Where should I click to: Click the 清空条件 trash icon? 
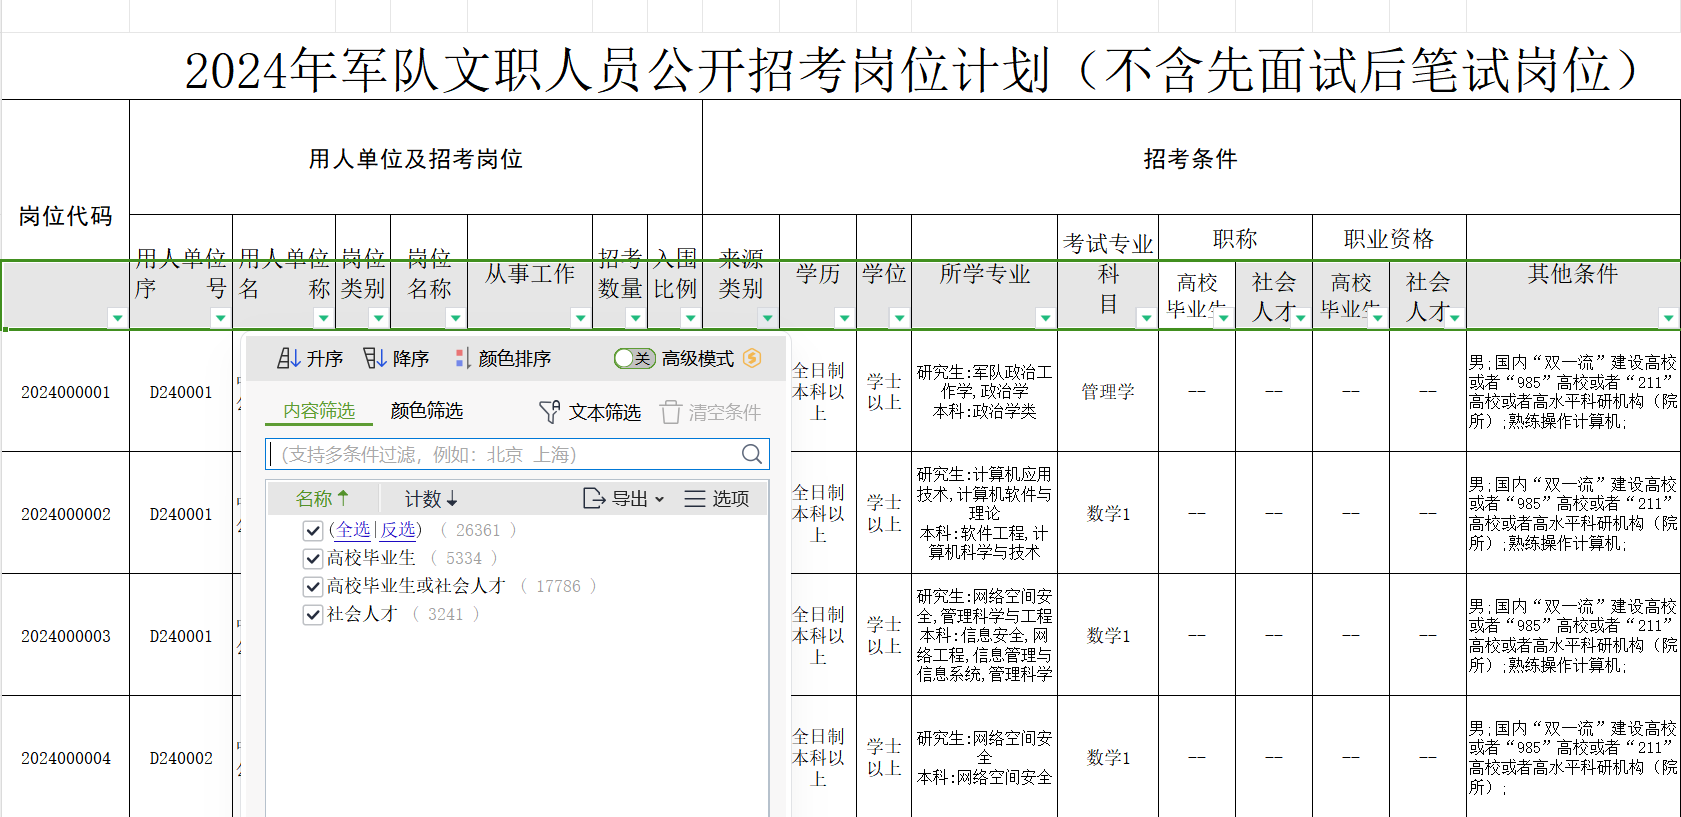[x=670, y=412]
